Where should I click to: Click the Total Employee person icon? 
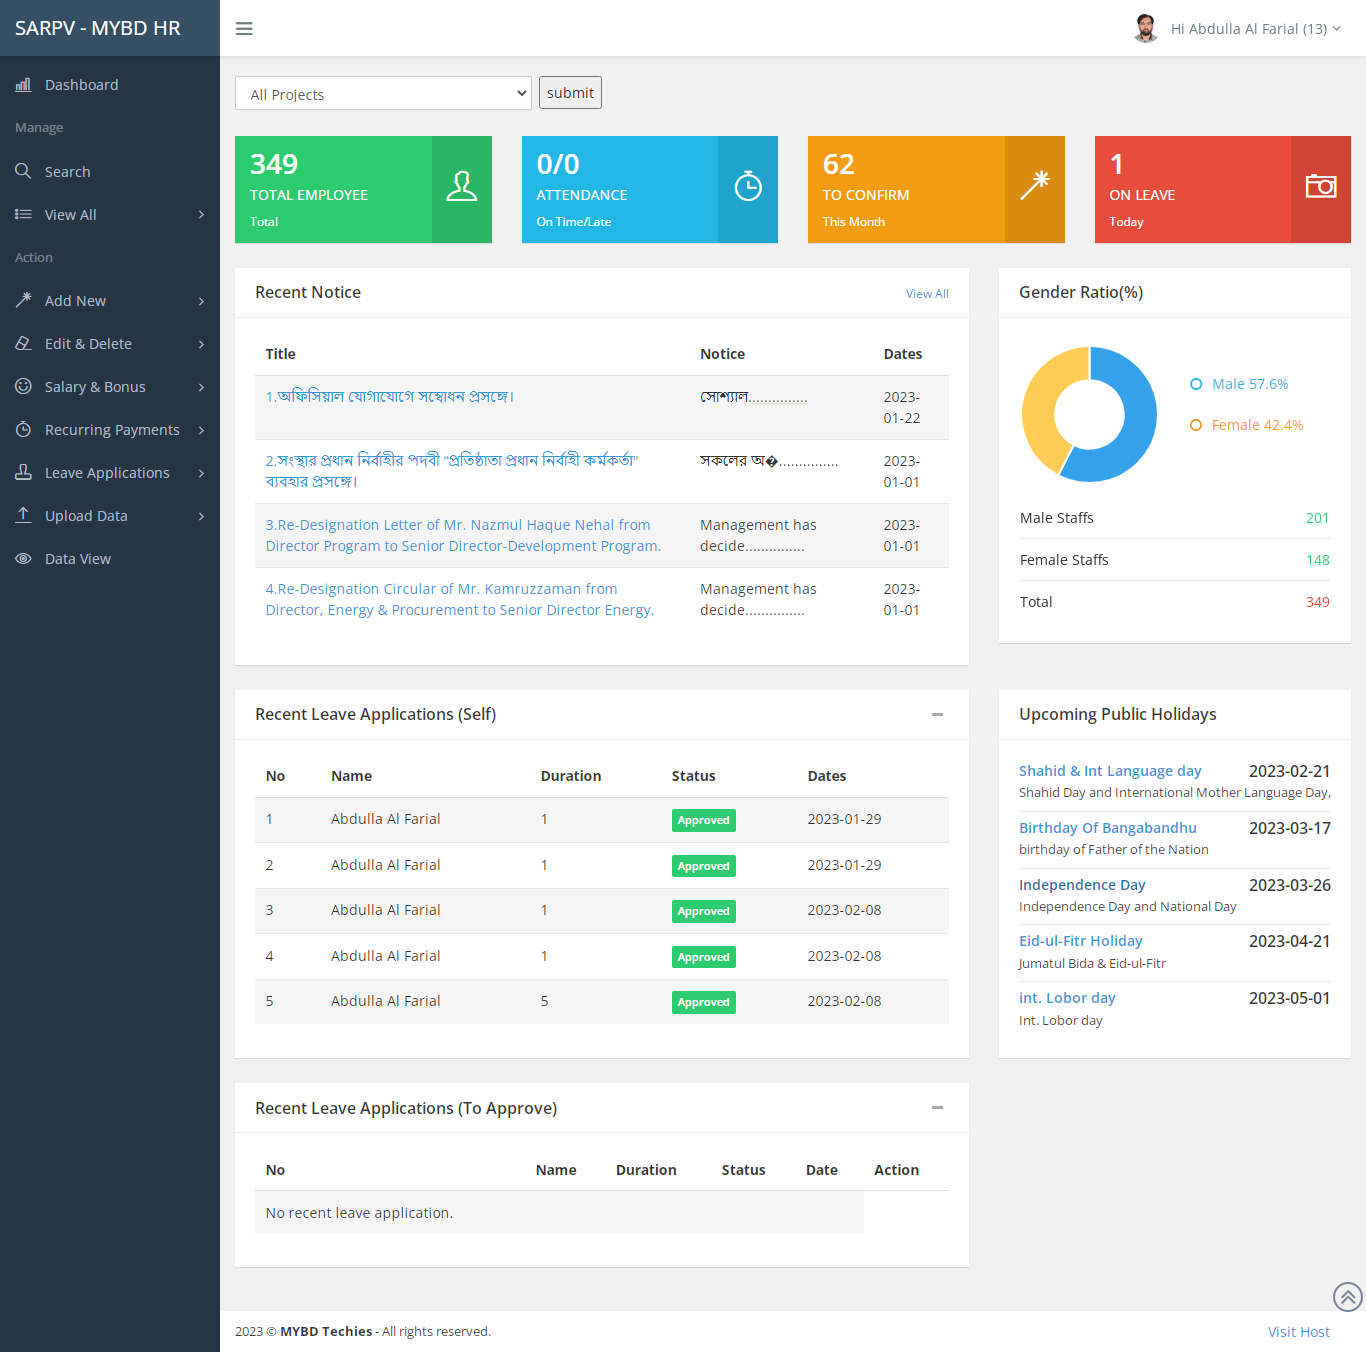[461, 187]
